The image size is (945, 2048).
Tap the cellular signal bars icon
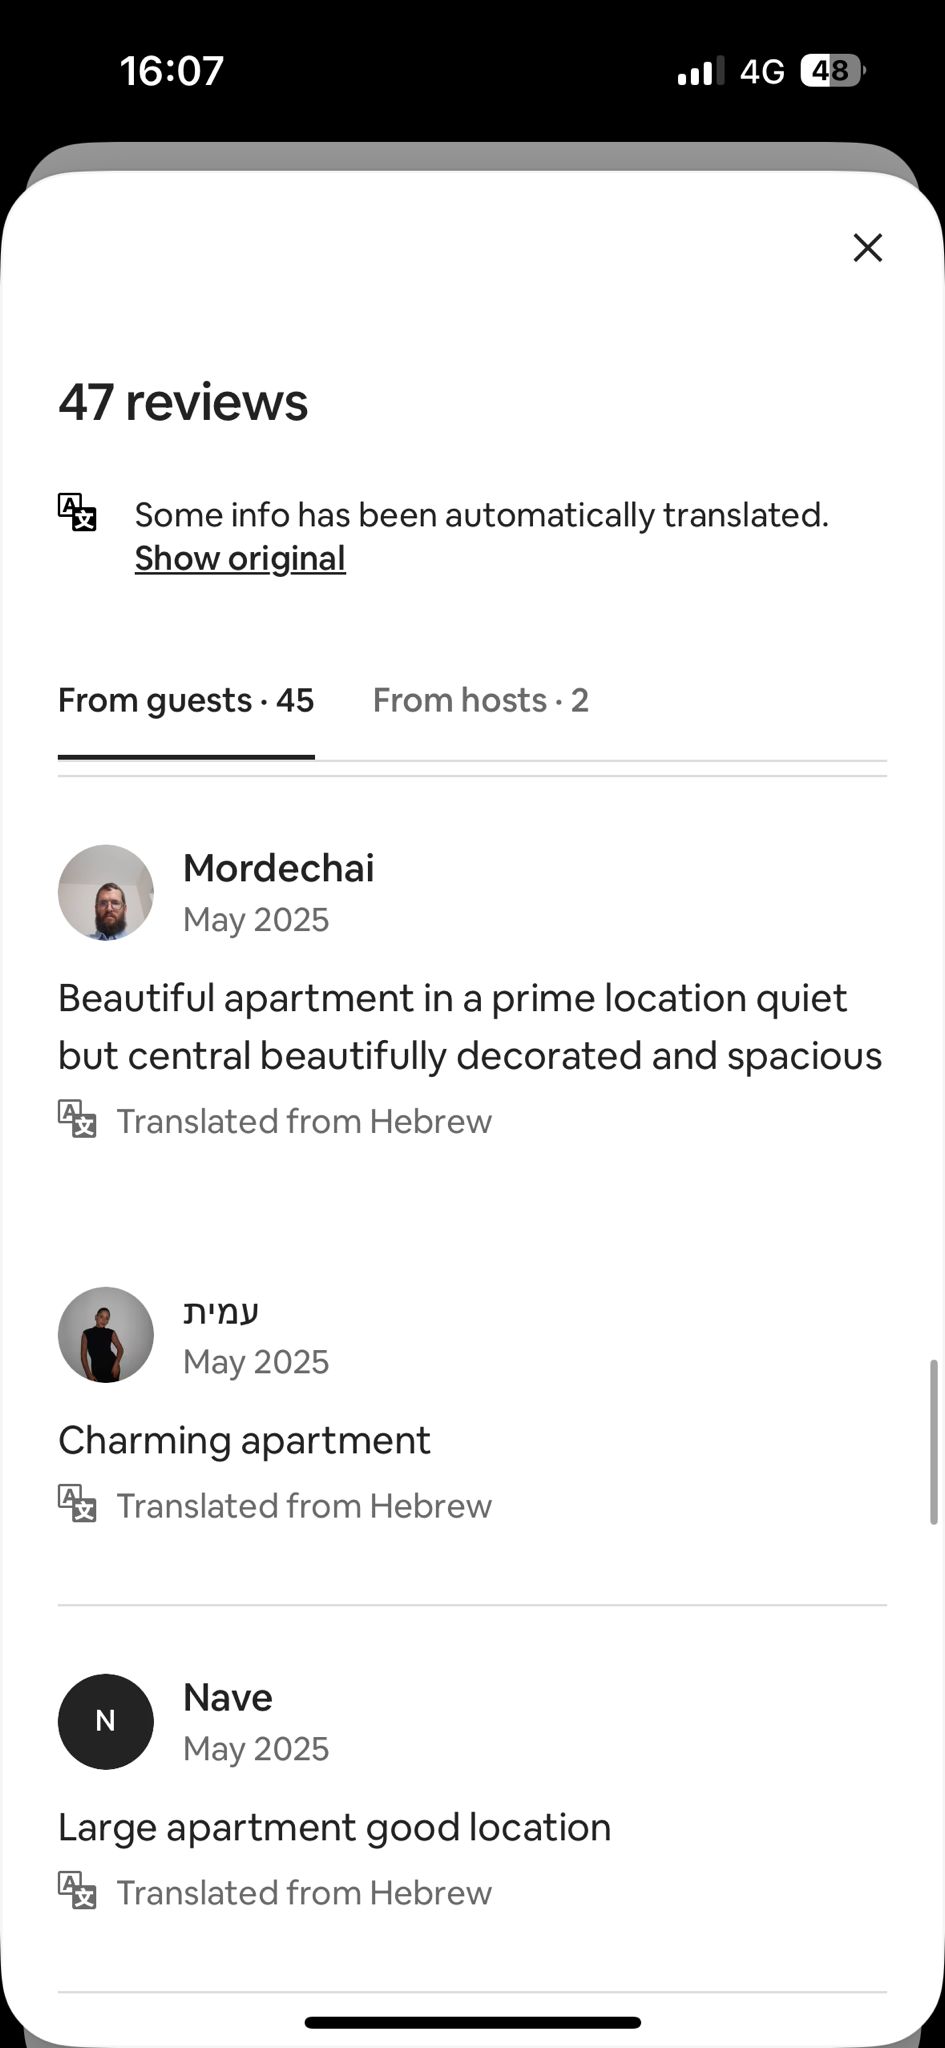(x=700, y=72)
